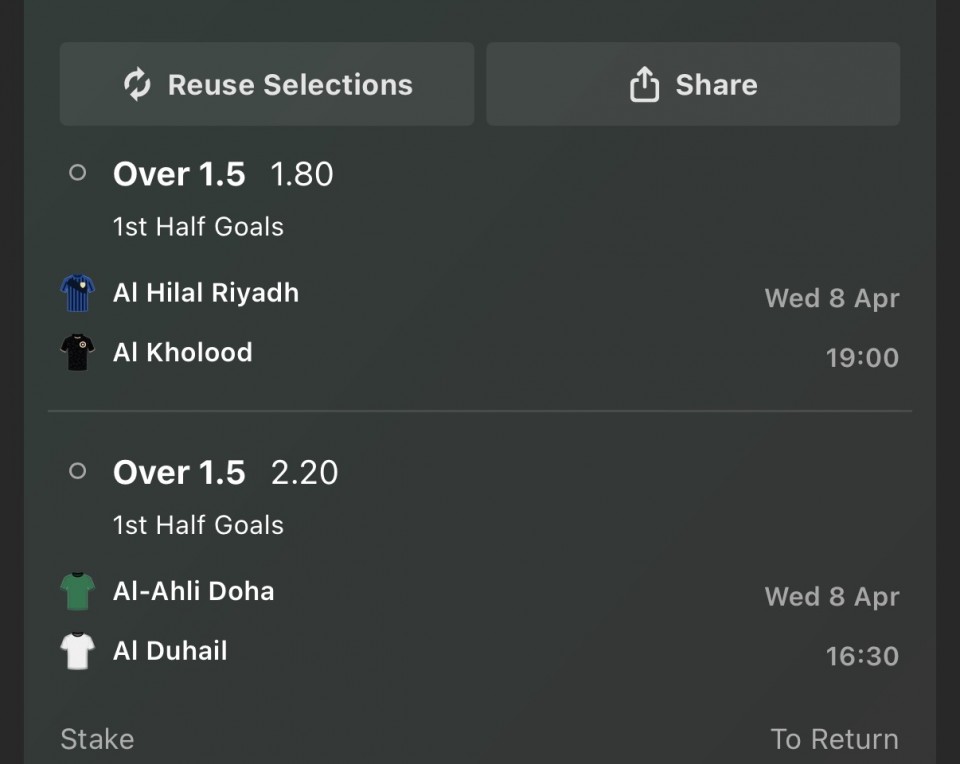This screenshot has width=960, height=764.
Task: Select the status circle beside the 1.80 selection
Action: click(x=77, y=173)
